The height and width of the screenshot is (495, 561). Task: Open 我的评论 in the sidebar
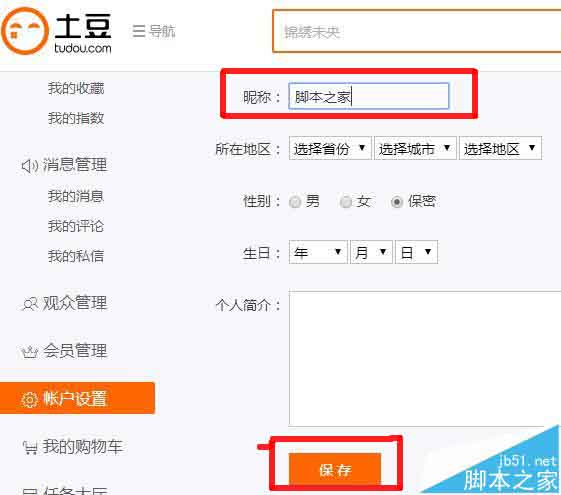pyautogui.click(x=76, y=226)
